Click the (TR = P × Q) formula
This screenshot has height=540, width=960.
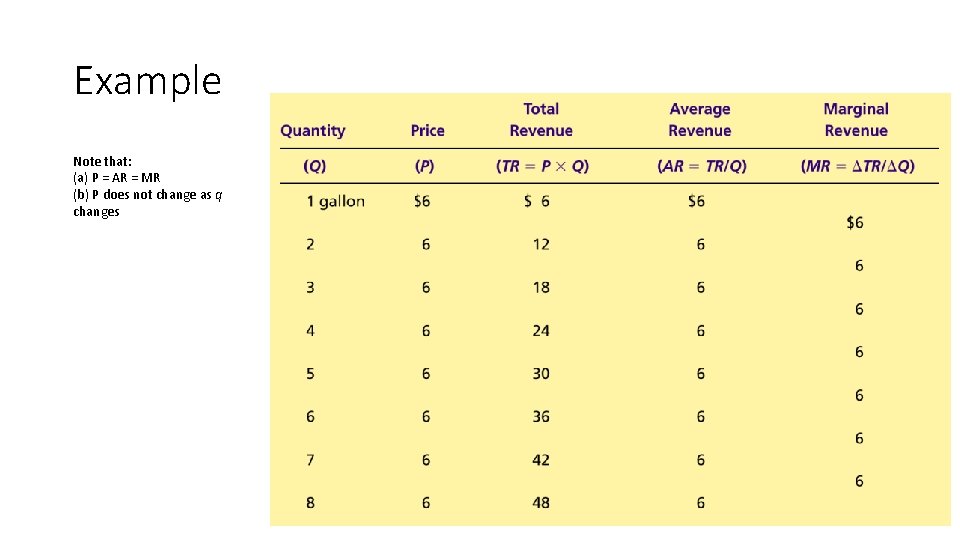coord(542,166)
